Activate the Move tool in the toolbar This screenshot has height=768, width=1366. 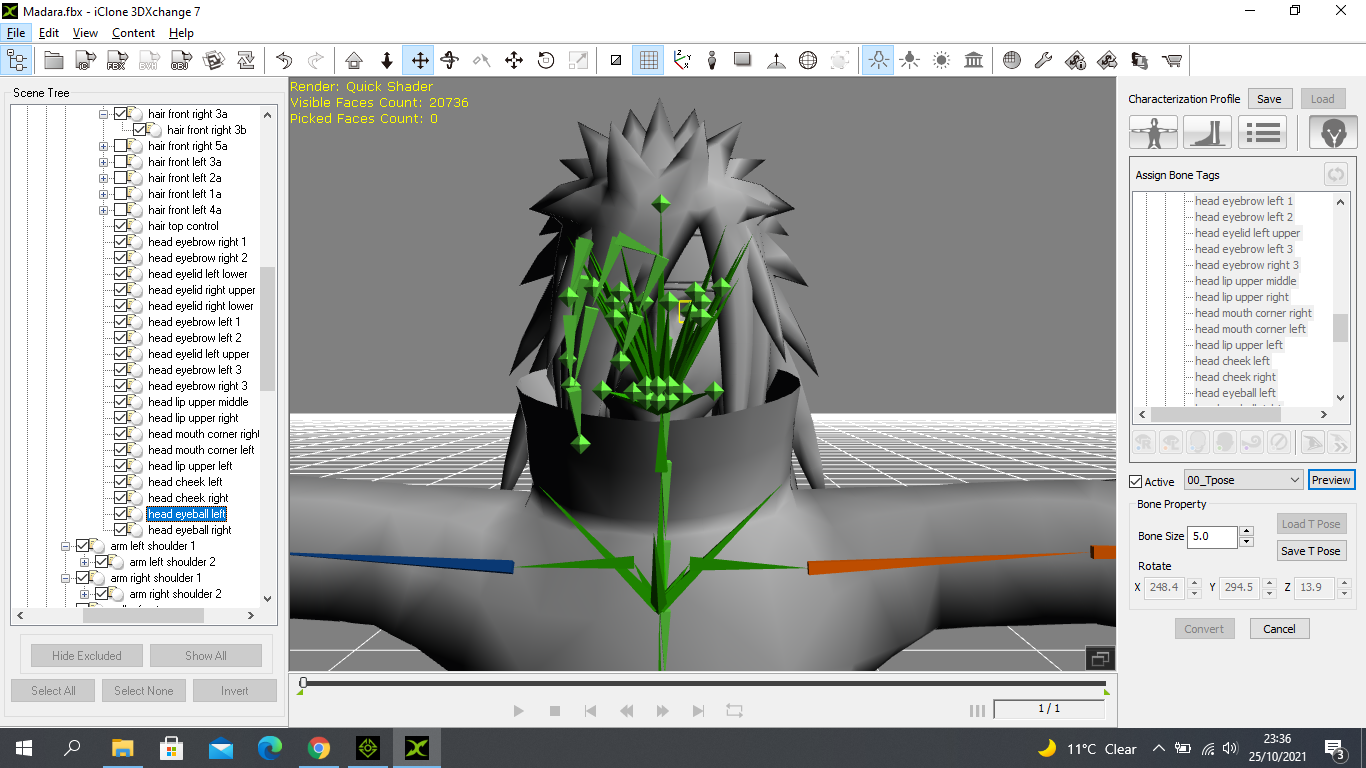(419, 61)
